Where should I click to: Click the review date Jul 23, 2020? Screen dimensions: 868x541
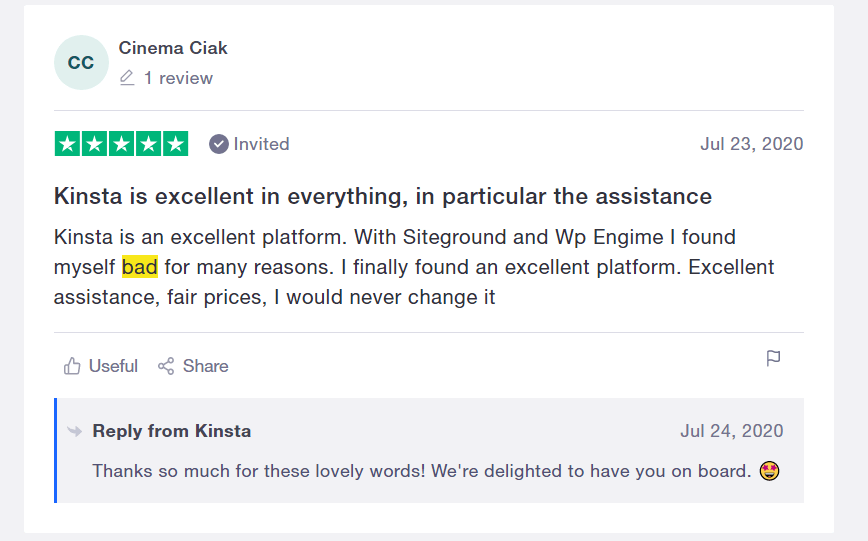pos(751,144)
